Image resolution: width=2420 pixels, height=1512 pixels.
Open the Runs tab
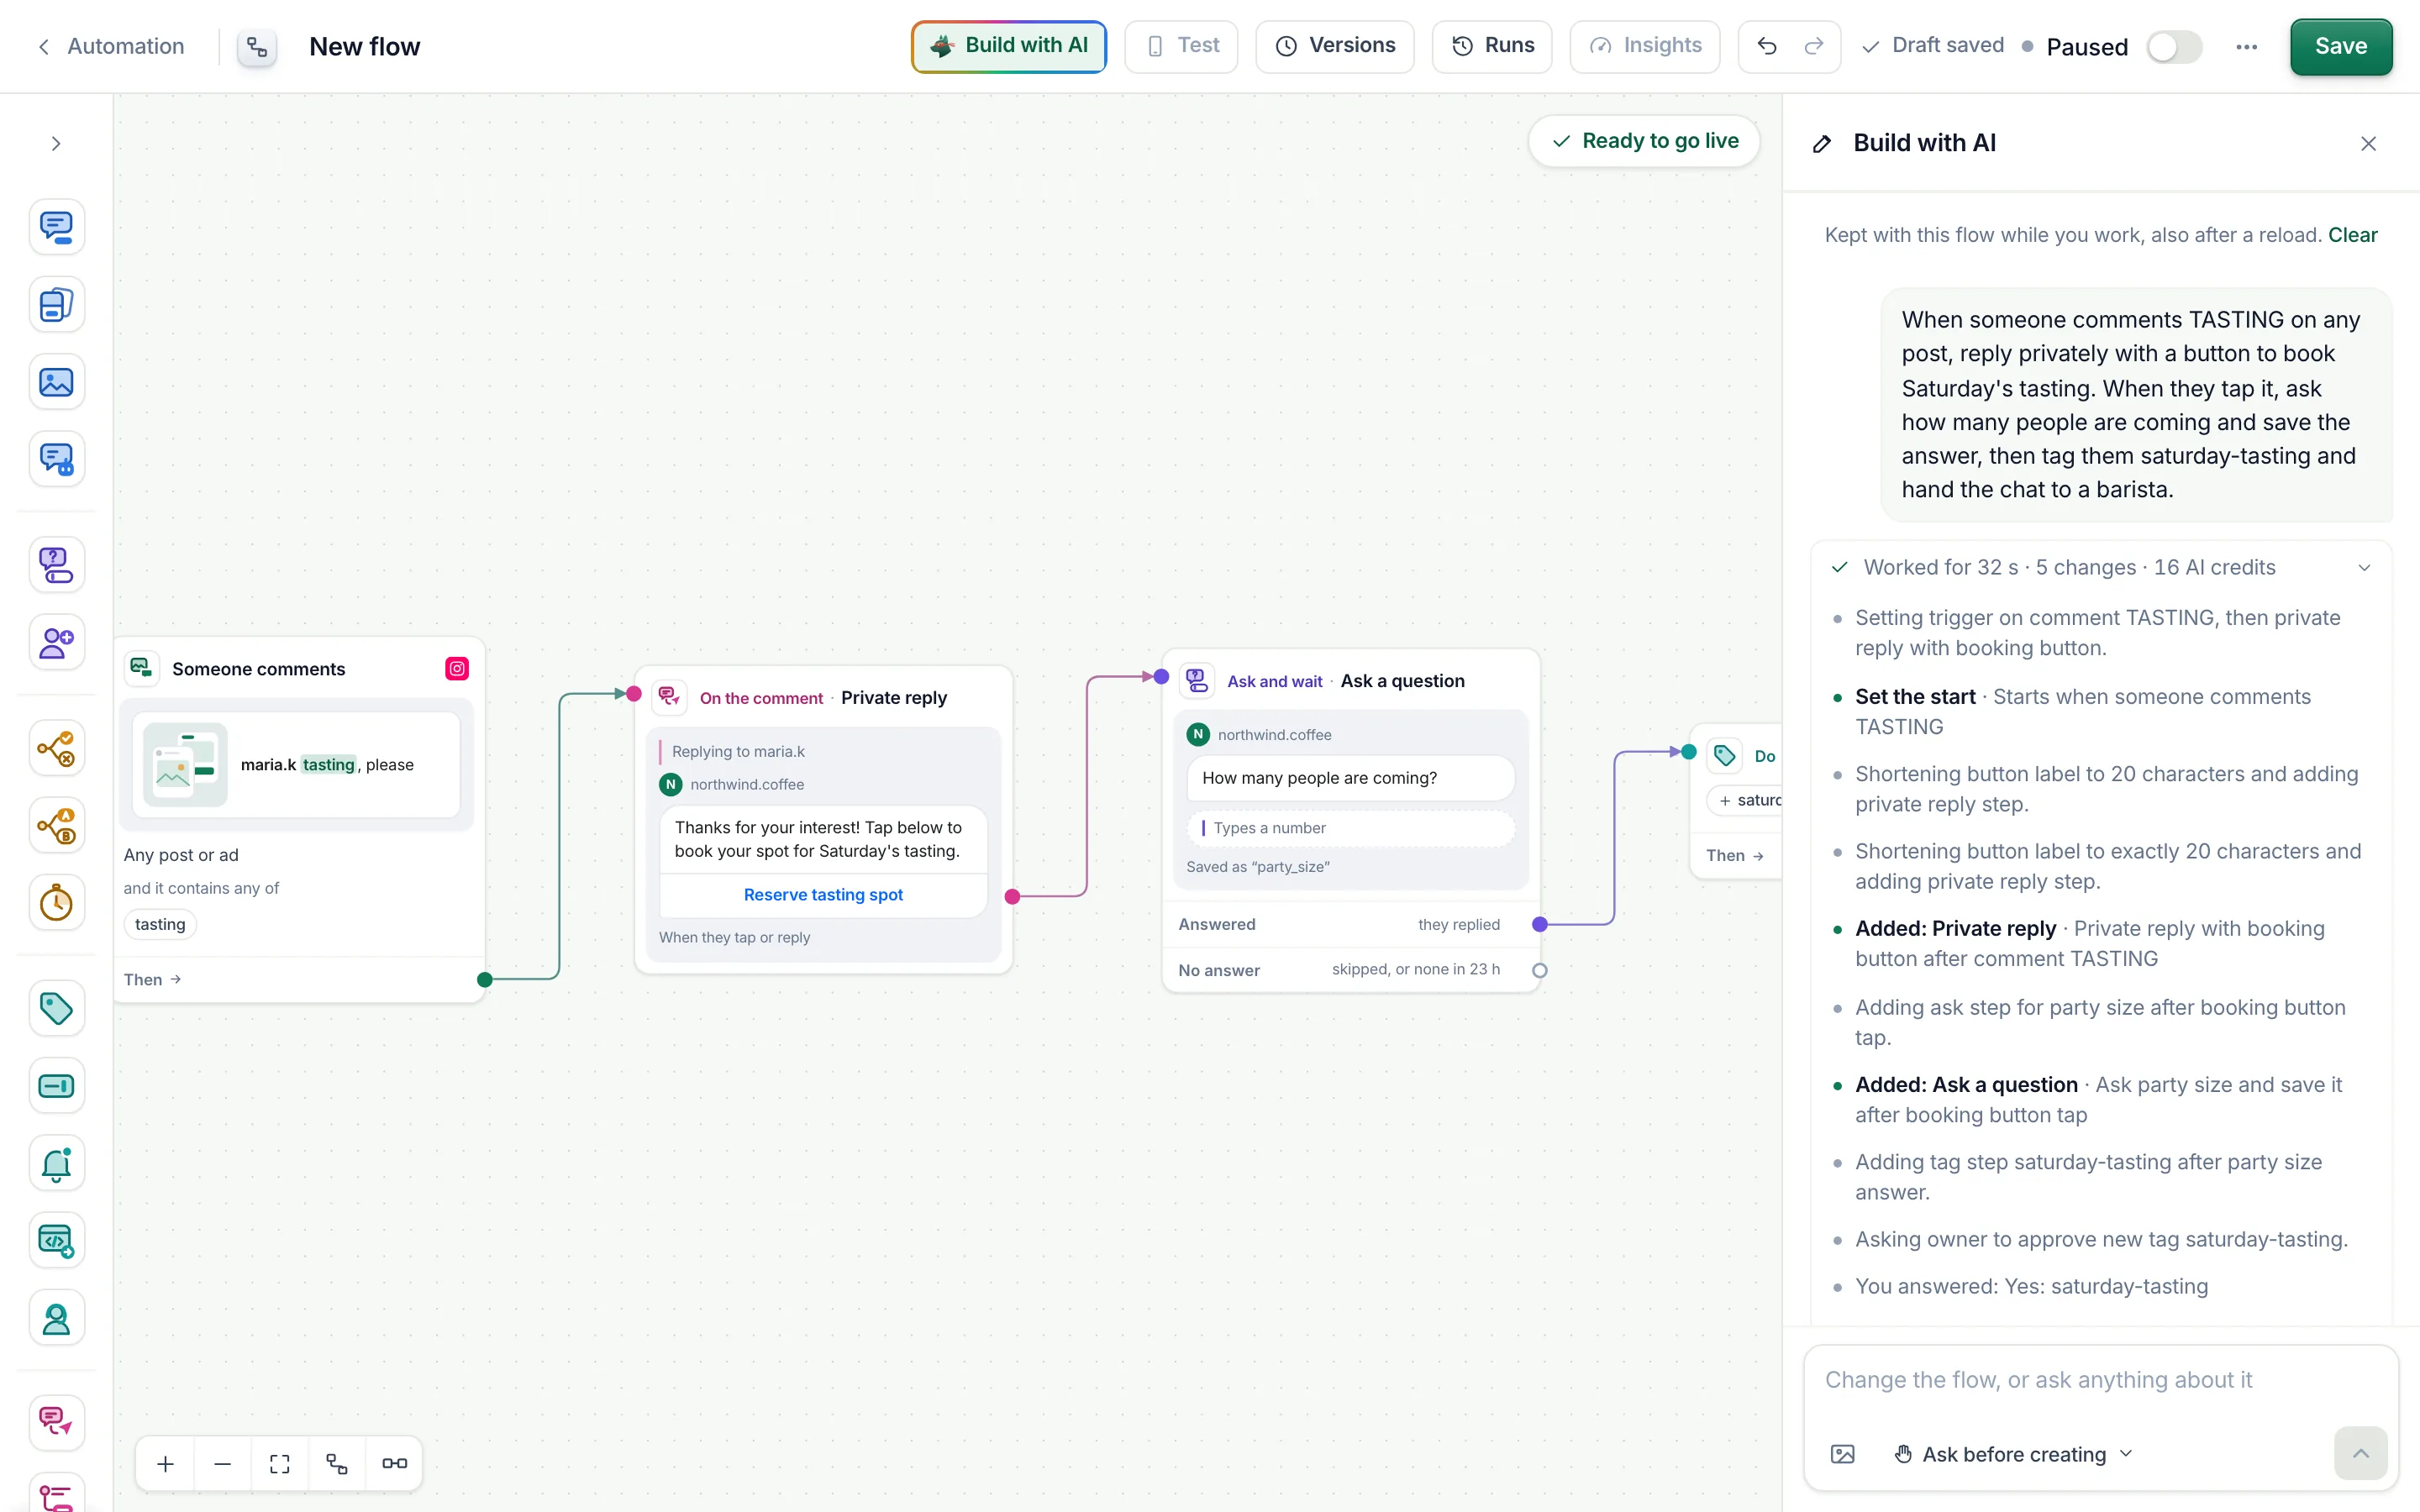pyautogui.click(x=1492, y=46)
